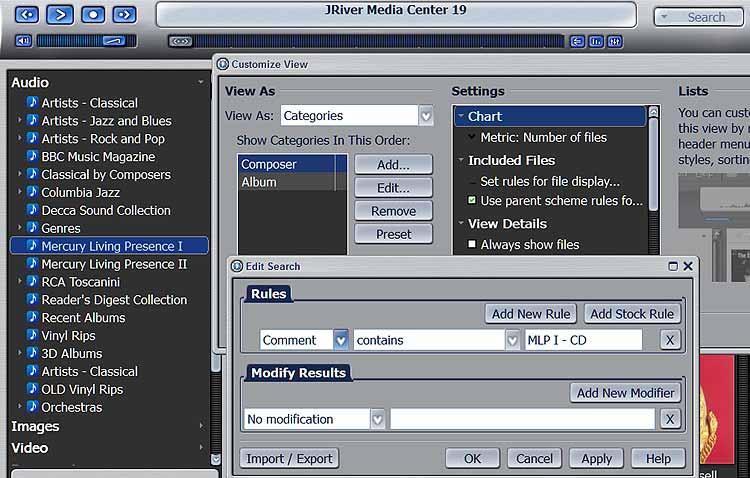Click the music note icon beside Genres
Screen dimensions: 750x478
pos(32,228)
